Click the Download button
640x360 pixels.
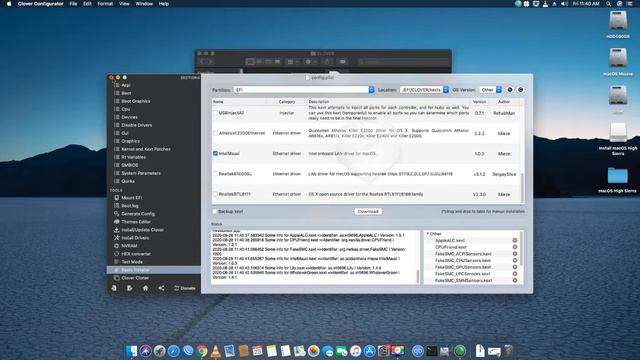[x=368, y=211]
